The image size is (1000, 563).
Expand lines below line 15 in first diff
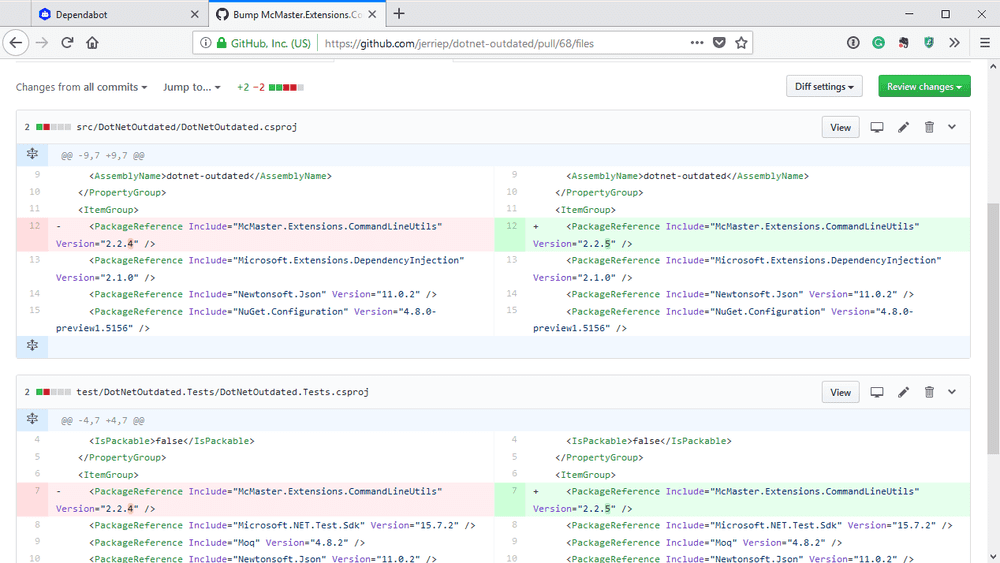point(32,345)
